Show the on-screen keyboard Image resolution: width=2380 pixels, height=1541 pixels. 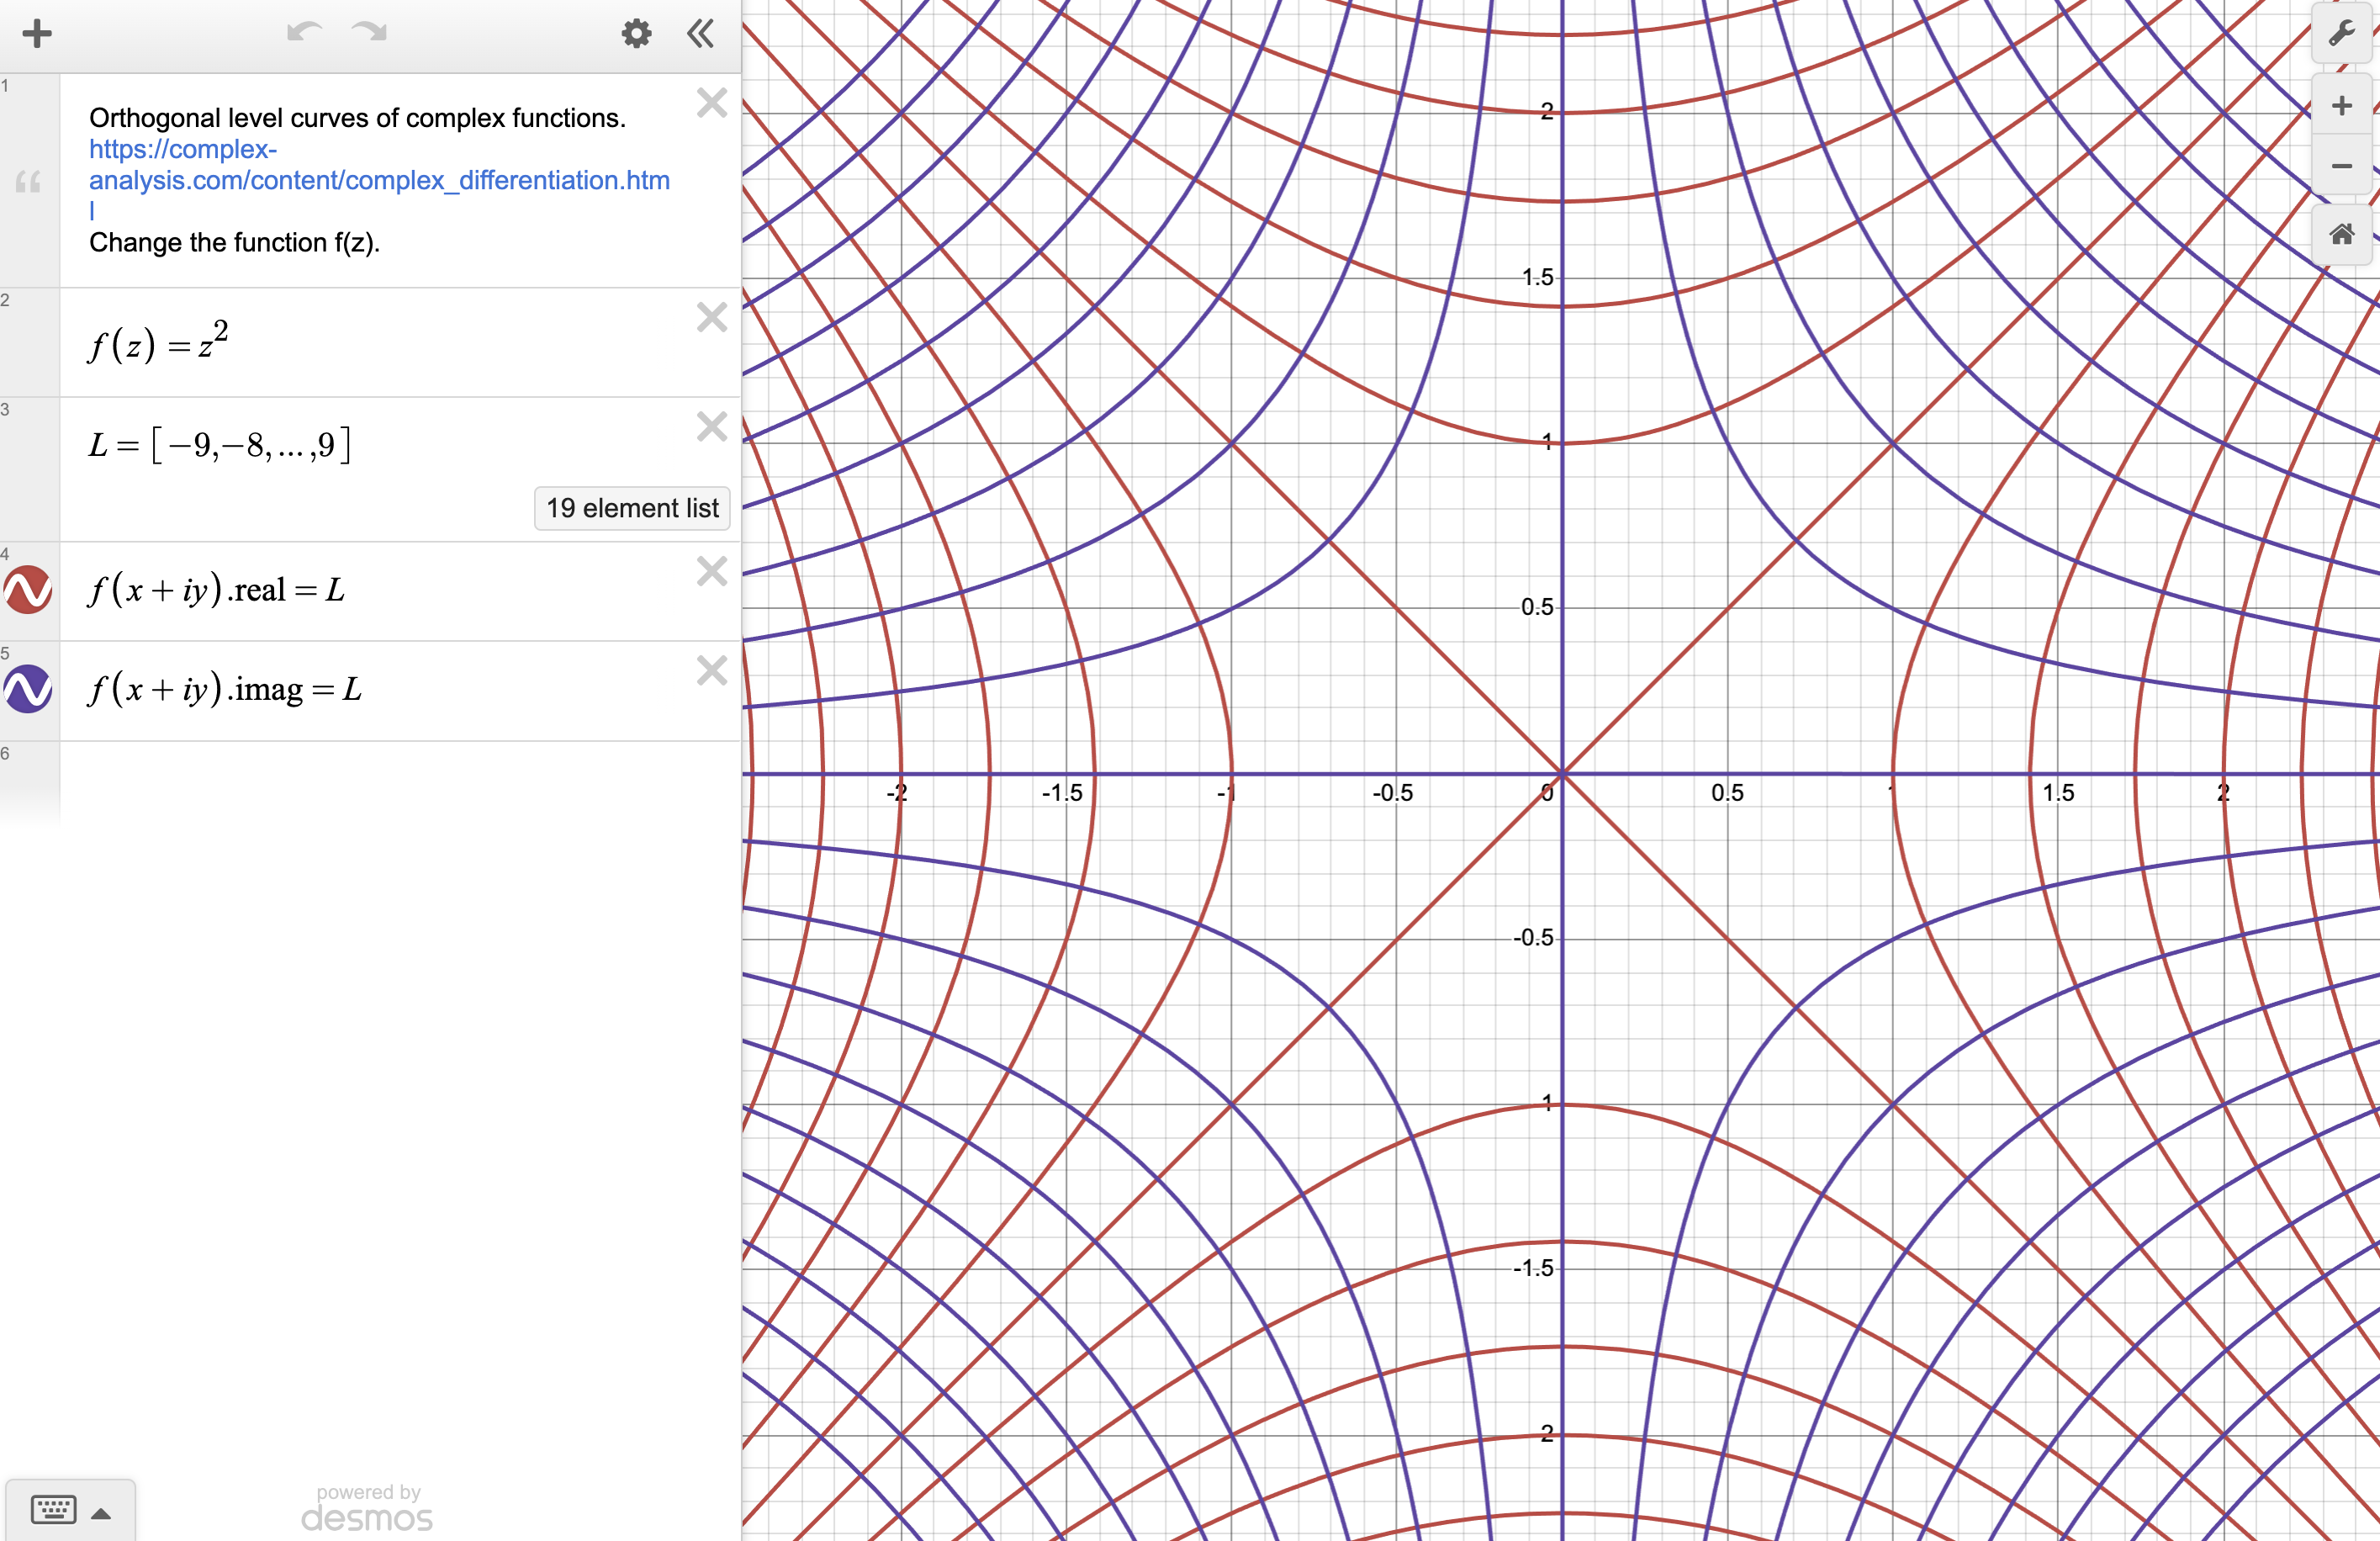[54, 1509]
